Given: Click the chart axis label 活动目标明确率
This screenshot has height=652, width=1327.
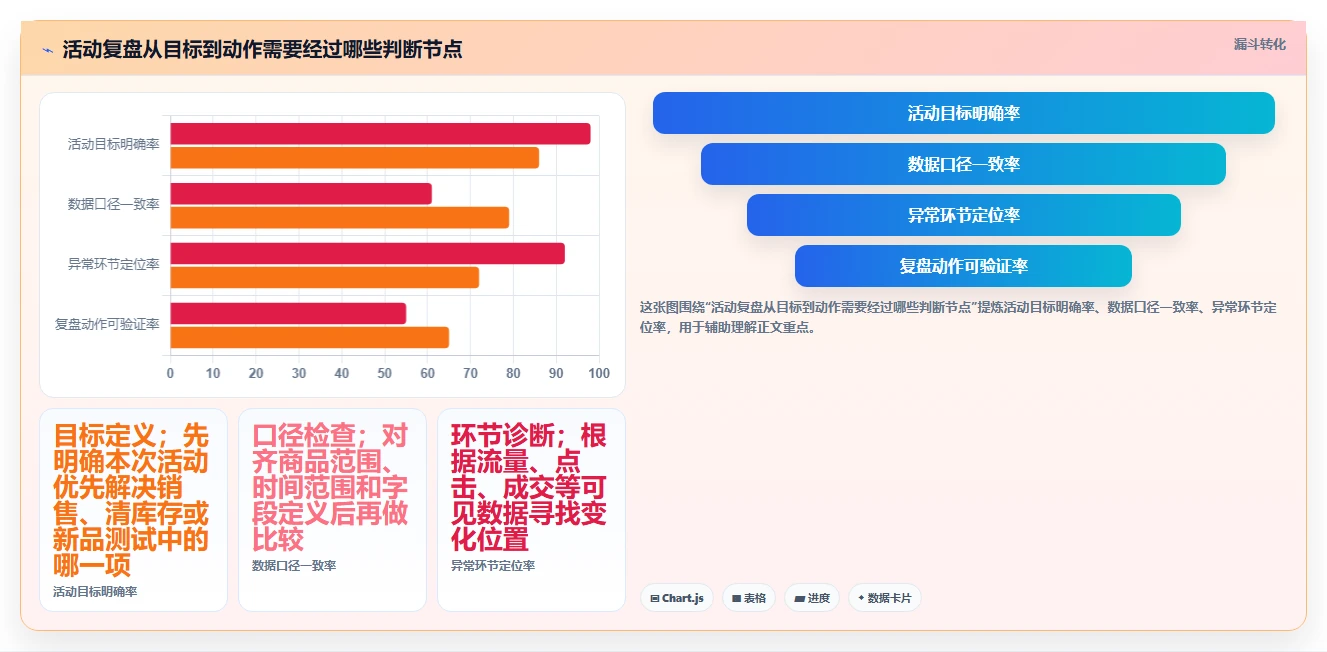Looking at the screenshot, I should click(113, 145).
